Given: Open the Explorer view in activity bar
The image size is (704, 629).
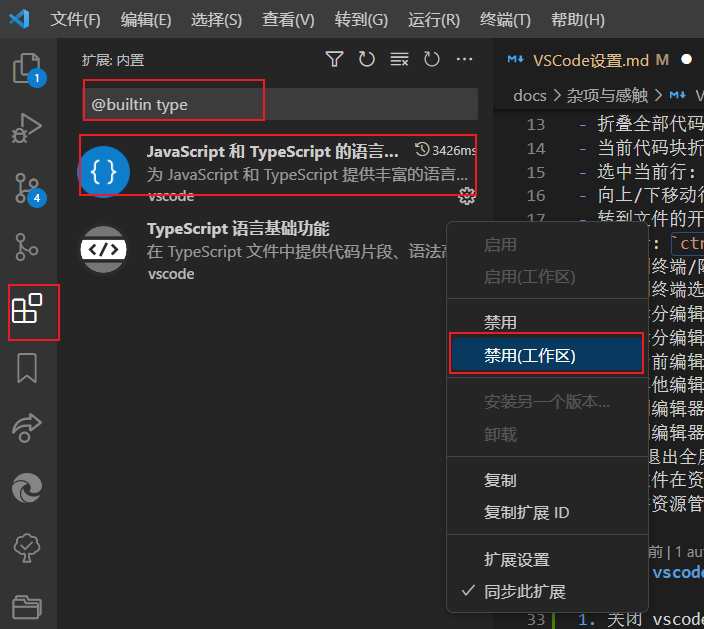Looking at the screenshot, I should click(x=27, y=68).
